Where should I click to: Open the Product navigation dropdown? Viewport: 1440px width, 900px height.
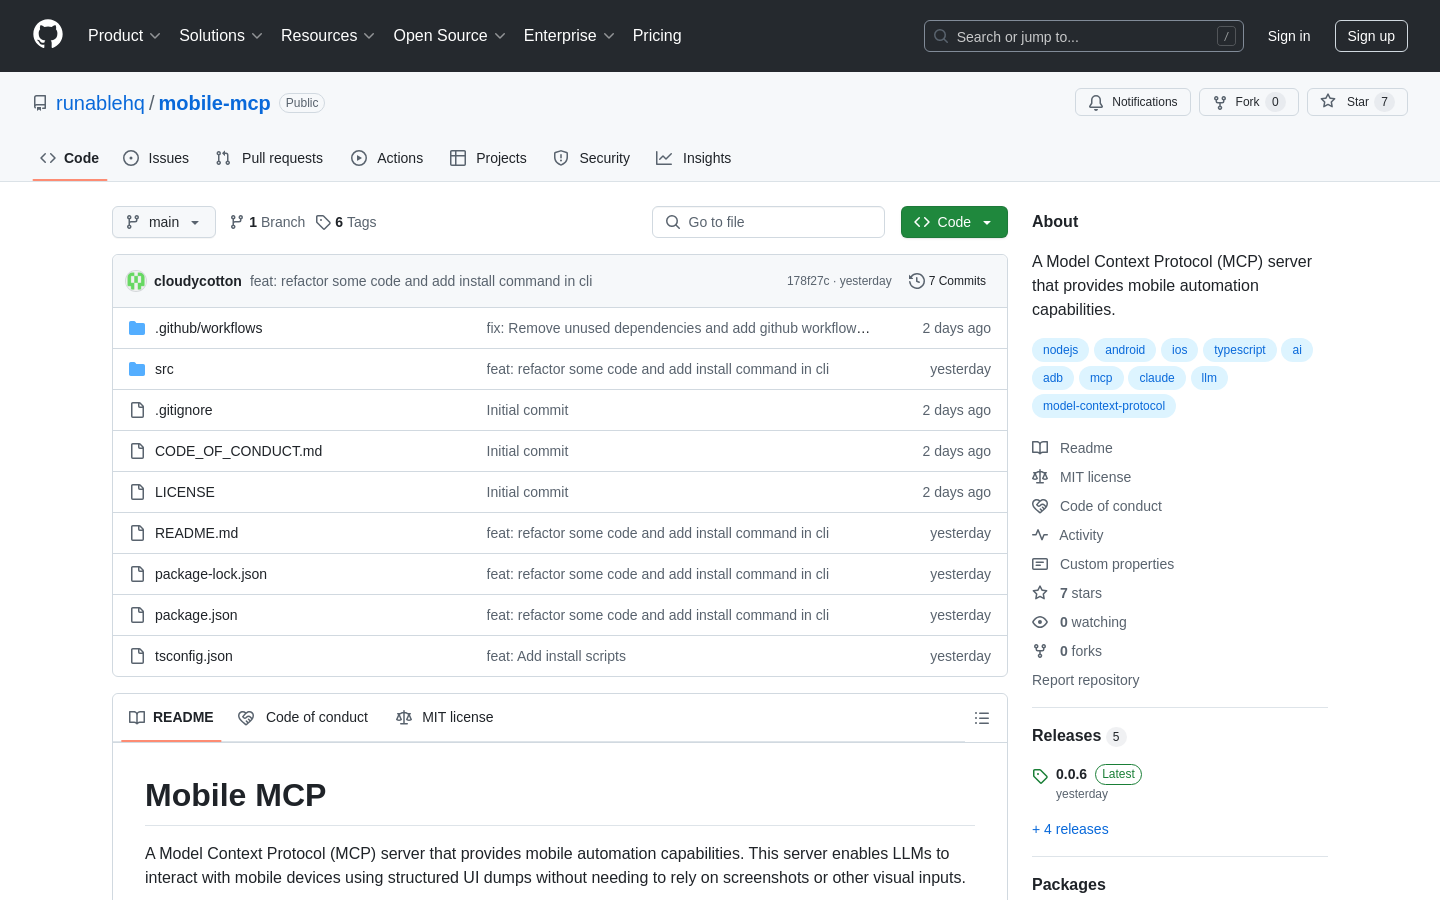click(124, 36)
